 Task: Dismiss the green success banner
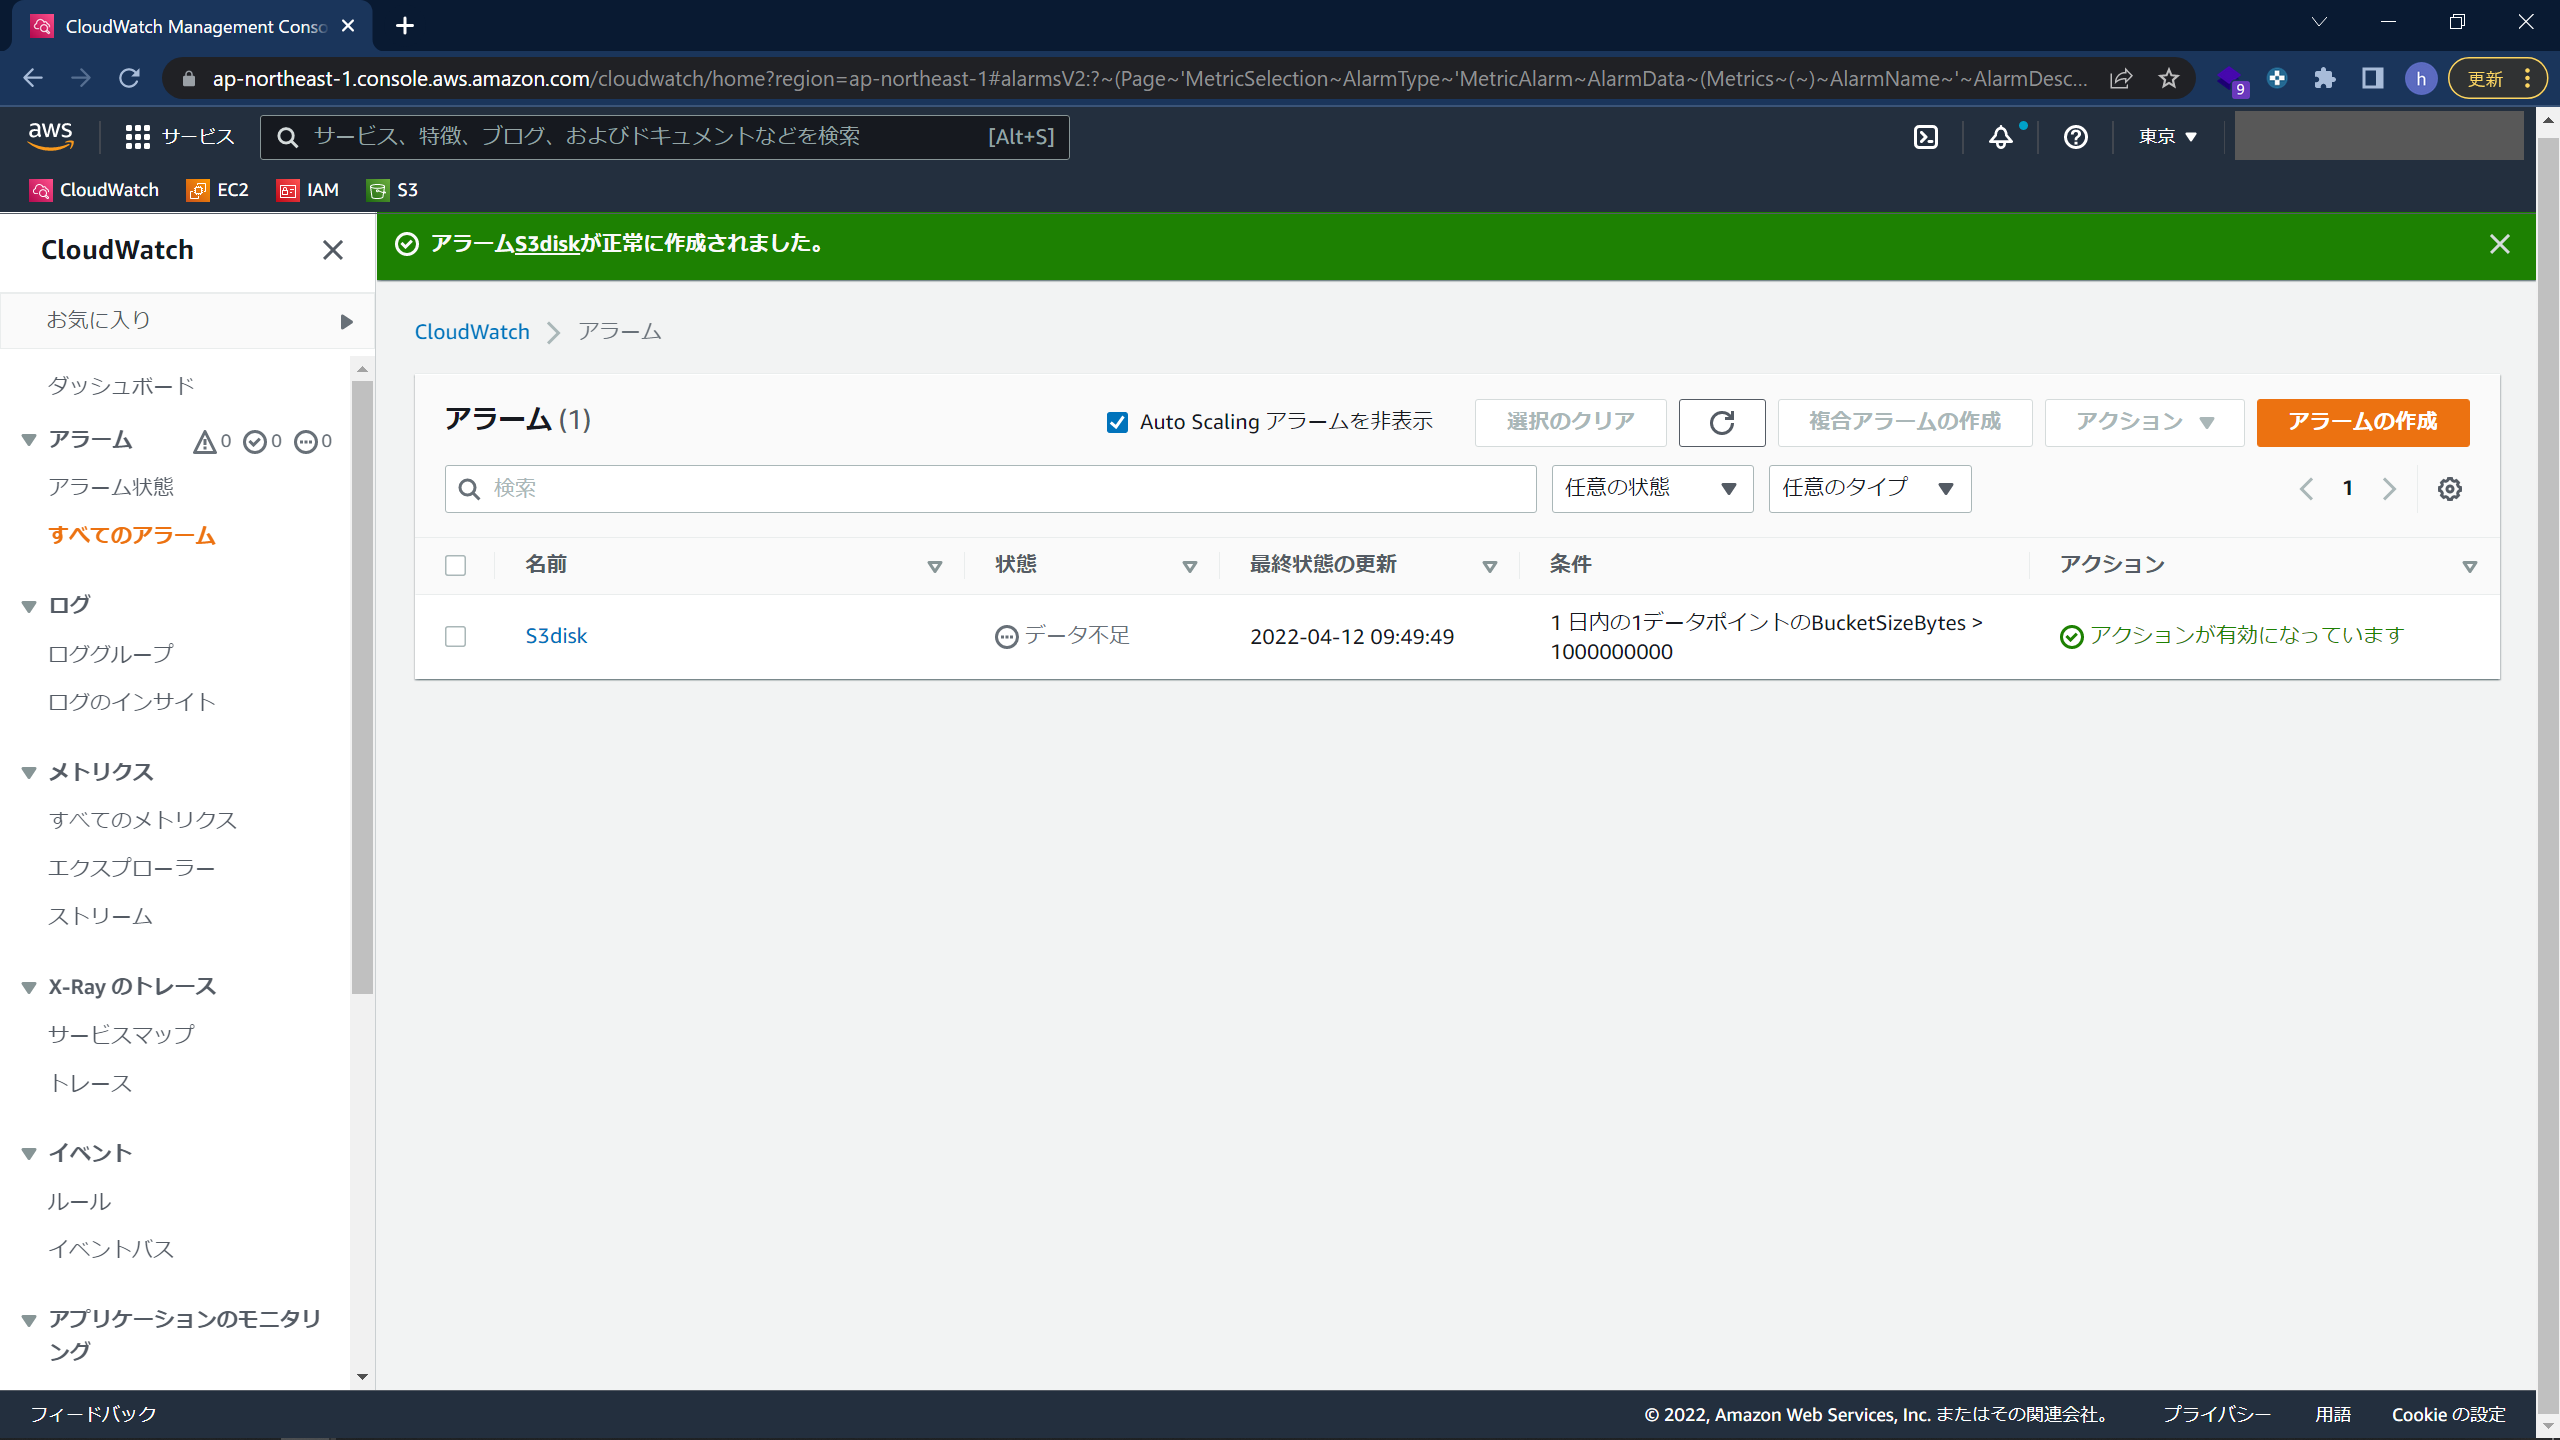pos(2499,244)
